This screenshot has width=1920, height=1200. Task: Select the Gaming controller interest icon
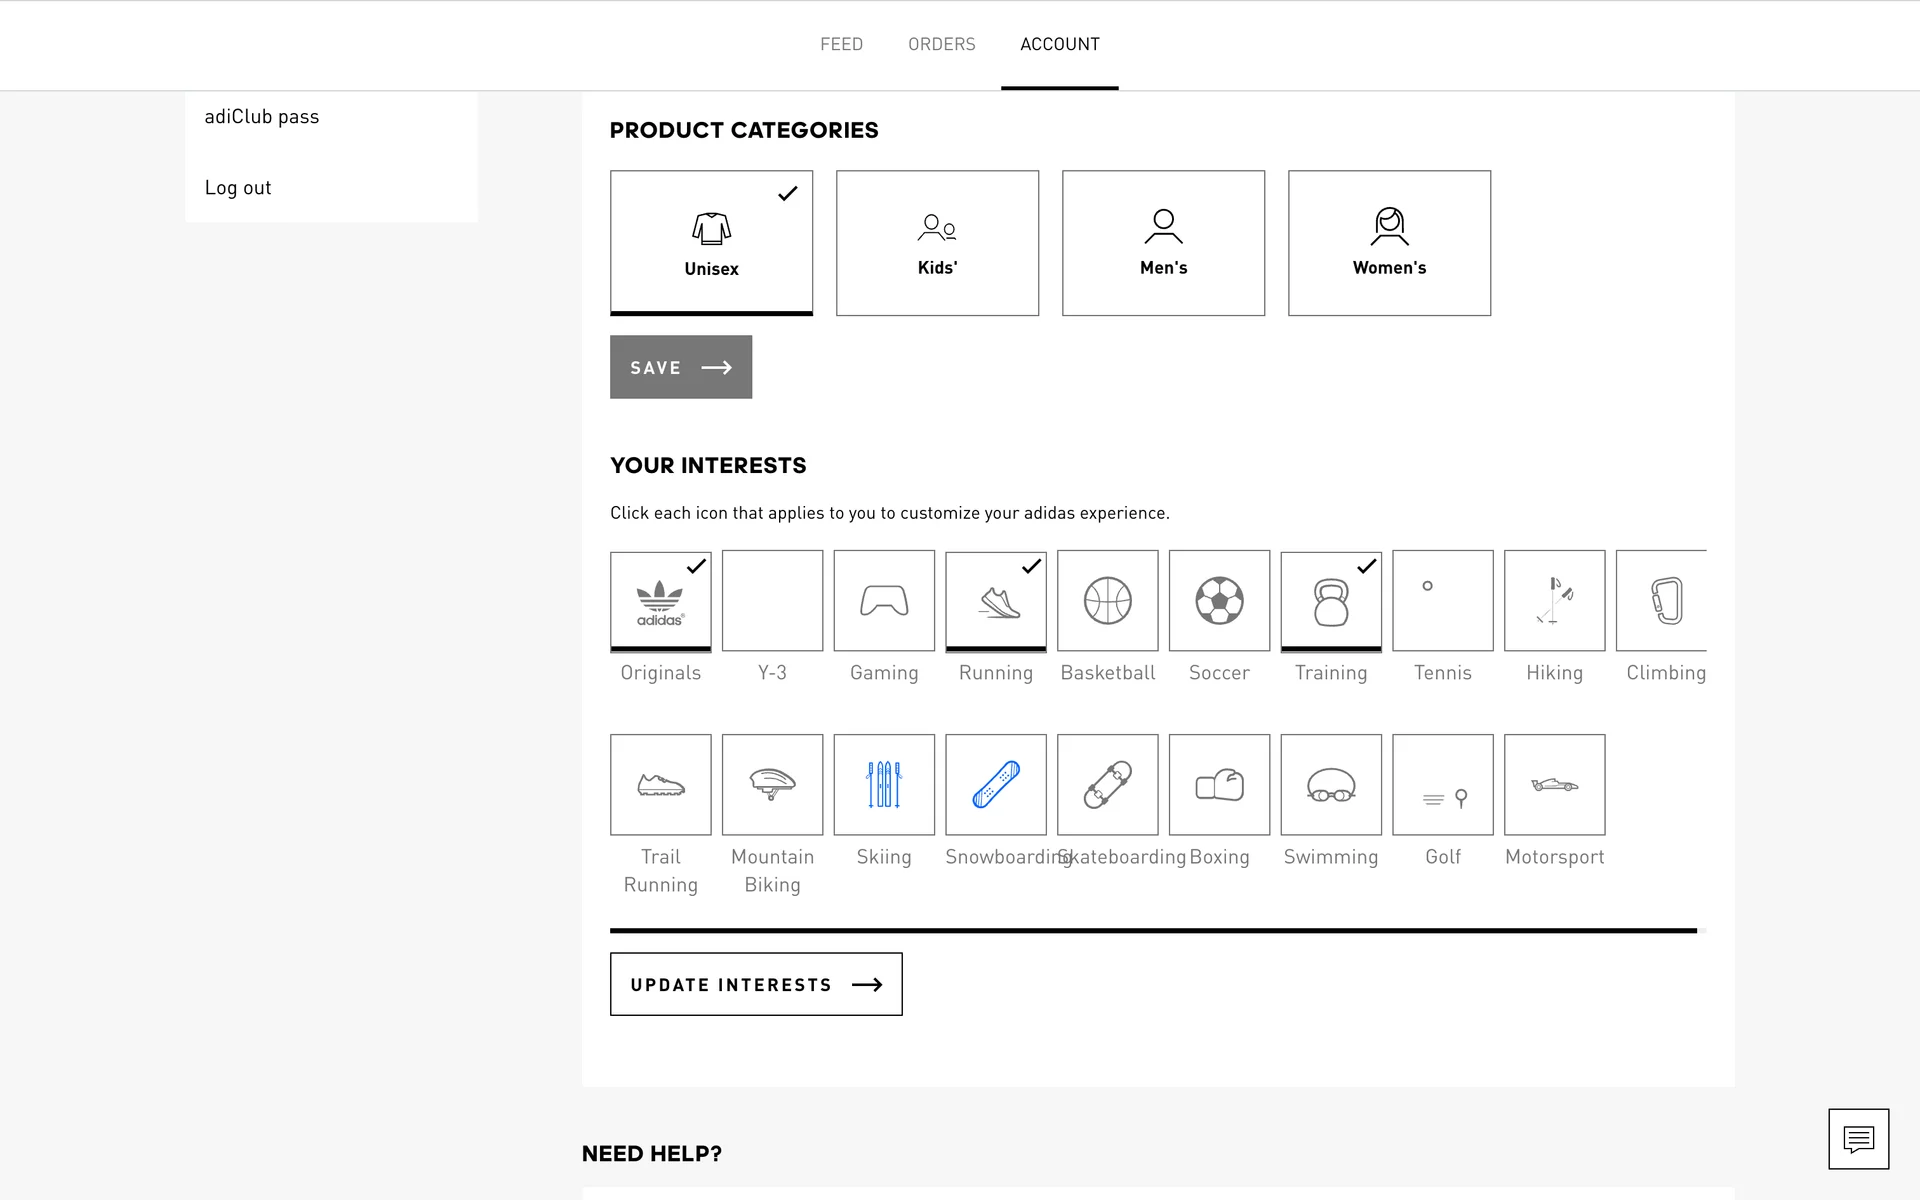coord(884,601)
